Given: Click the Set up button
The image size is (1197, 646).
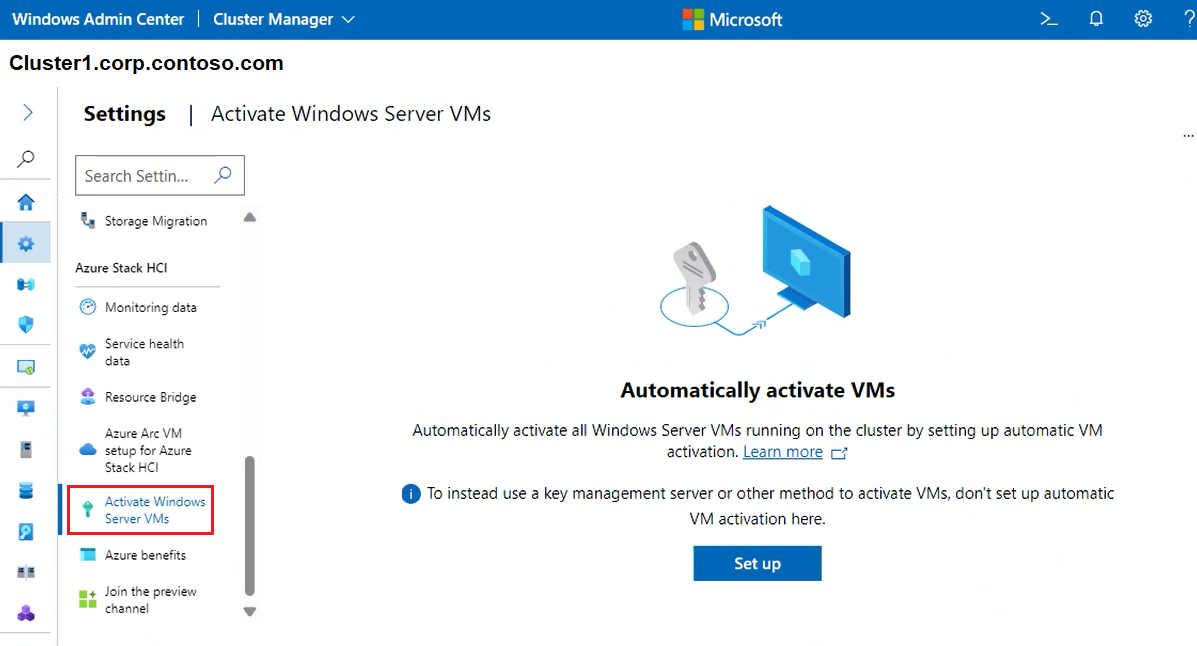Looking at the screenshot, I should pyautogui.click(x=757, y=563).
